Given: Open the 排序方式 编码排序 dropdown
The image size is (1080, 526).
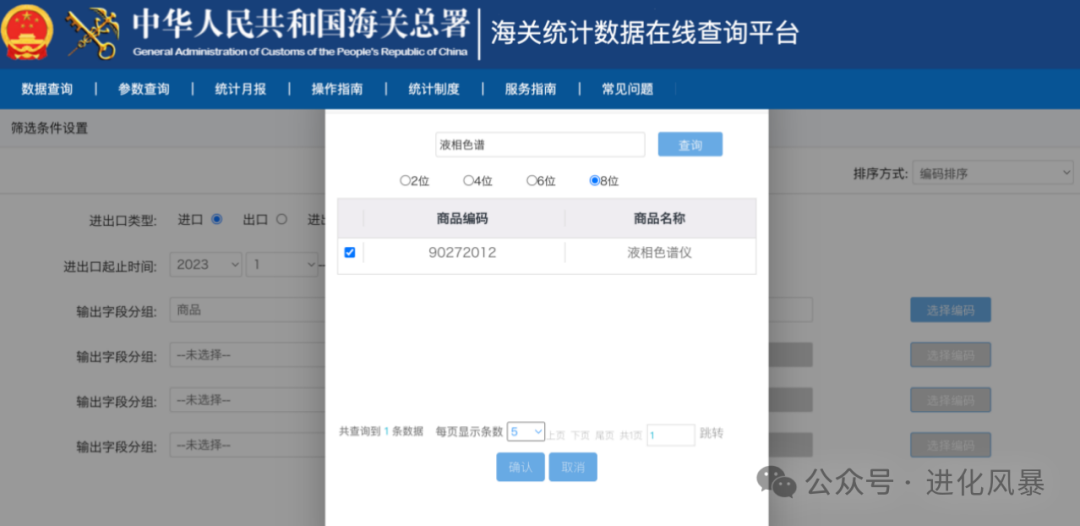Looking at the screenshot, I should click(993, 173).
